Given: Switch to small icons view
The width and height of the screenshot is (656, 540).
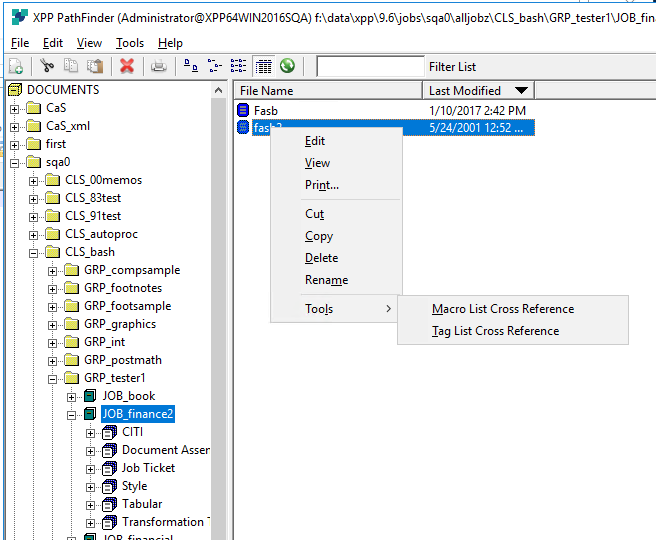Looking at the screenshot, I should [x=215, y=66].
